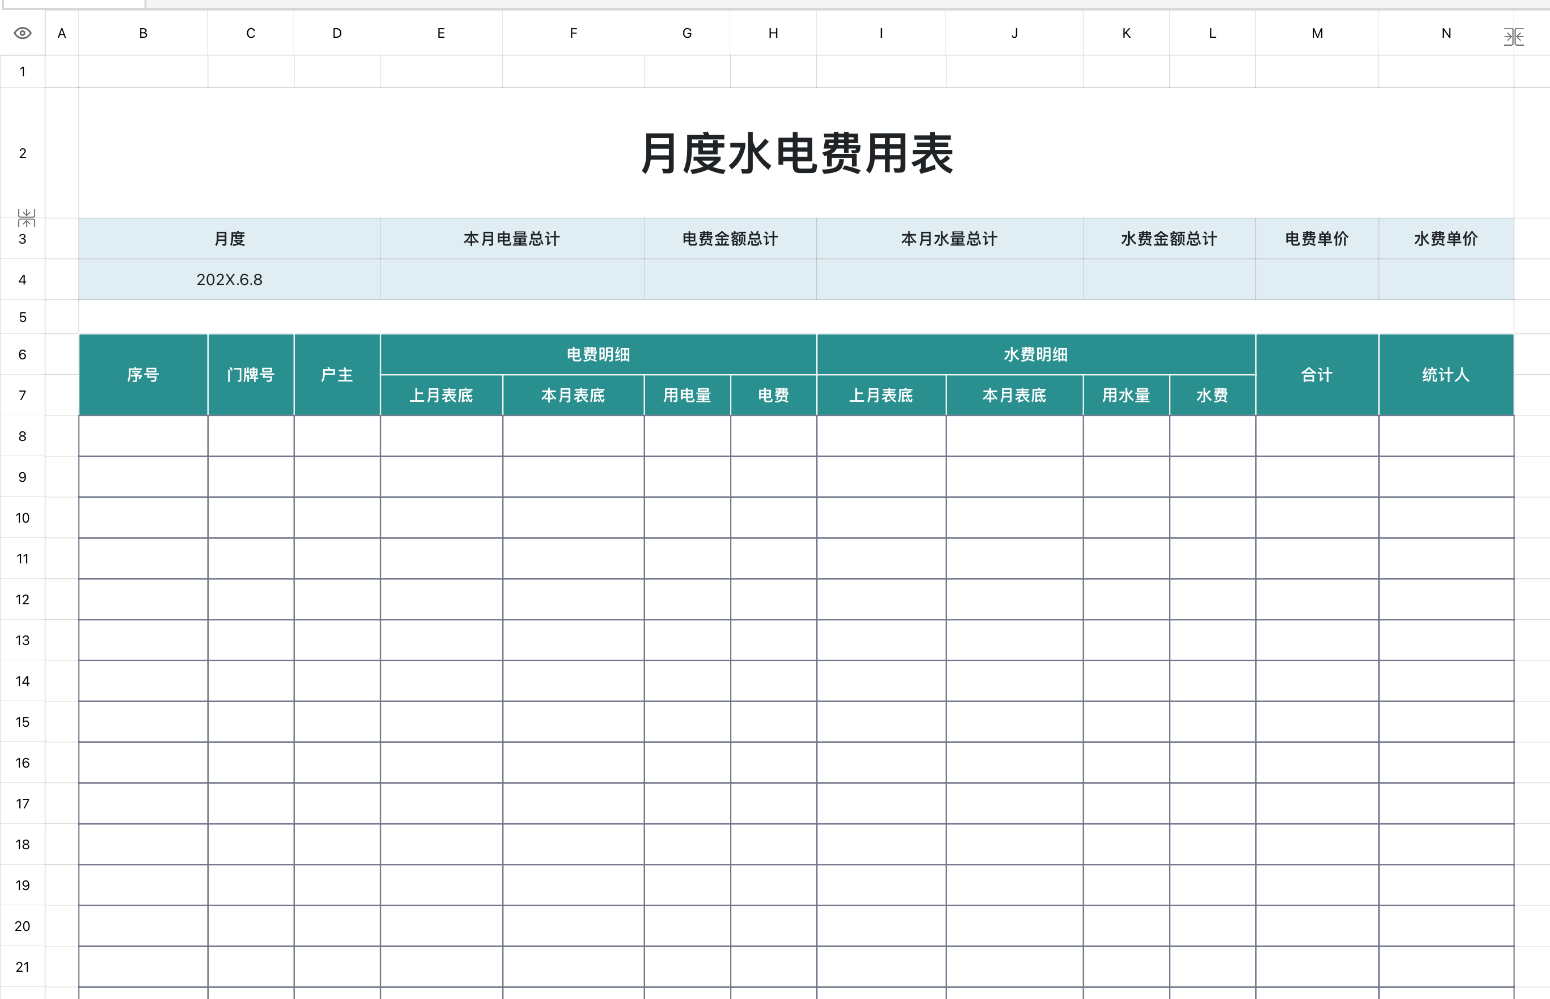
Task: Select column J header
Action: (x=1014, y=33)
